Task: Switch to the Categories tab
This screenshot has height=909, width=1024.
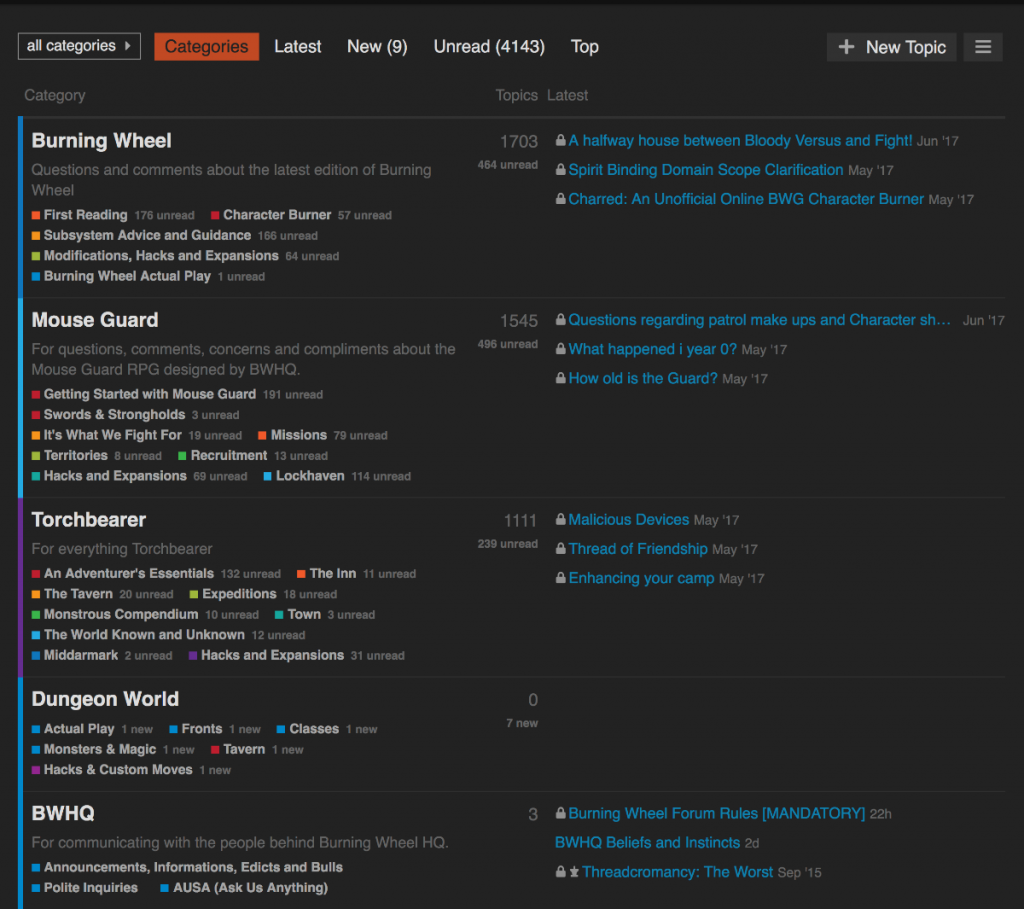Action: (x=206, y=46)
